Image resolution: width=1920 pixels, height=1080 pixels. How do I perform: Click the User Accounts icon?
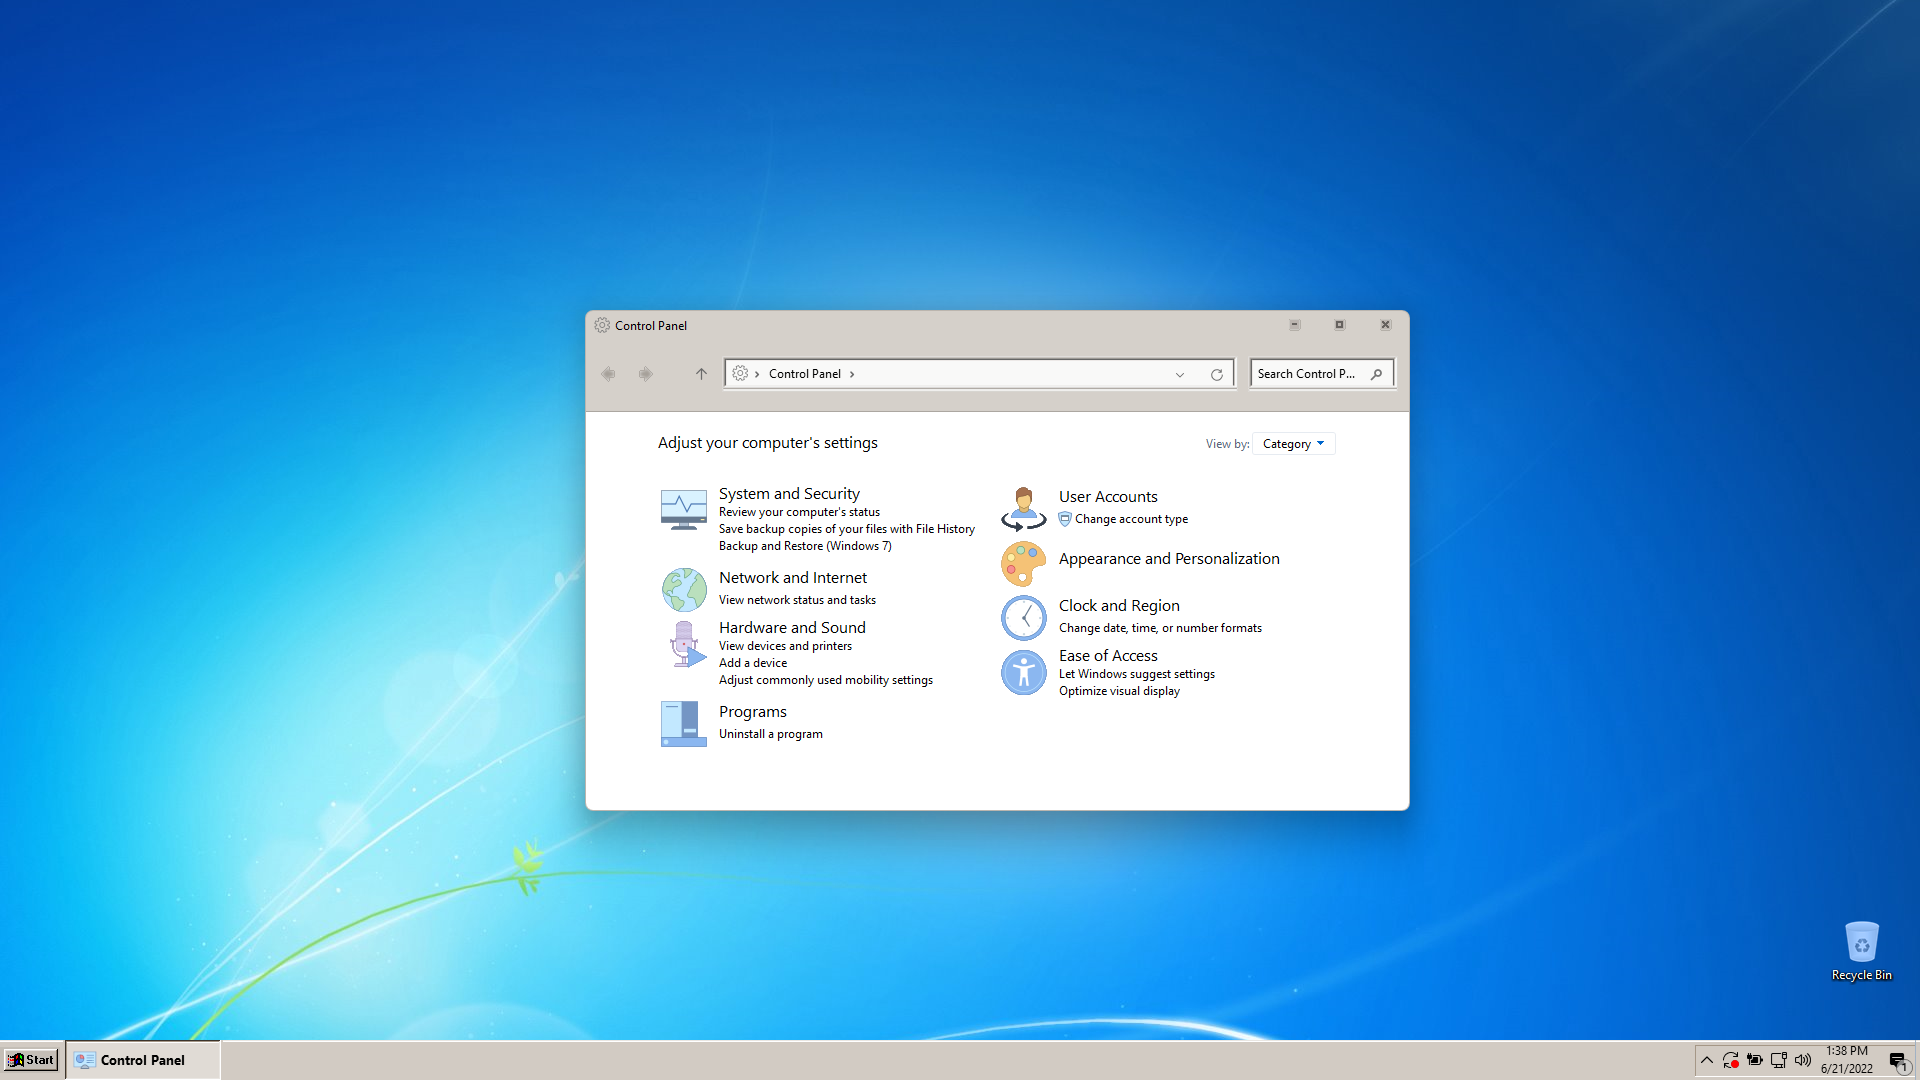pos(1023,509)
